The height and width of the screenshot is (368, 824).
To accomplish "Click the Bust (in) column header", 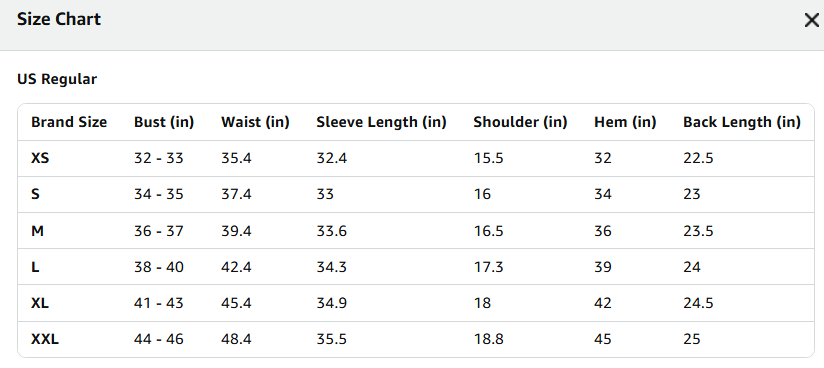I will [164, 122].
